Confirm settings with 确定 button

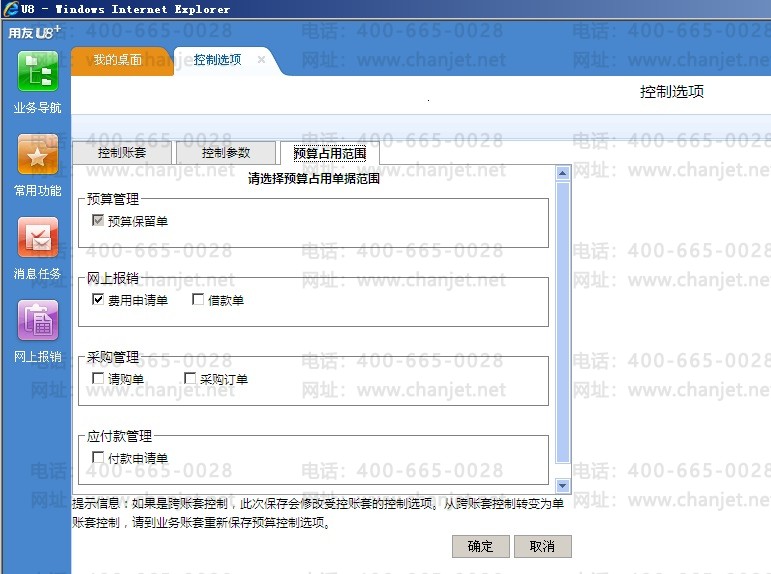pyautogui.click(x=480, y=546)
